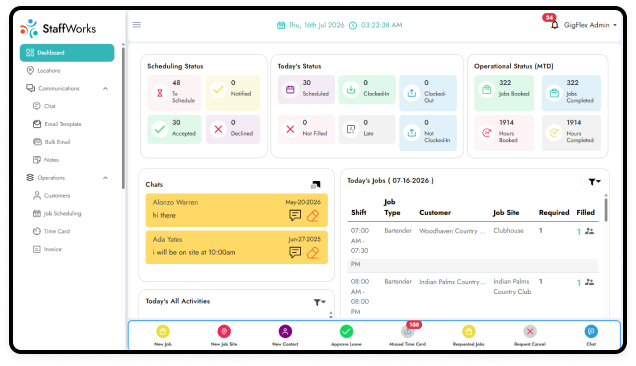Open Today's All Activities filter dropdown
The width and height of the screenshot is (636, 366).
320,302
